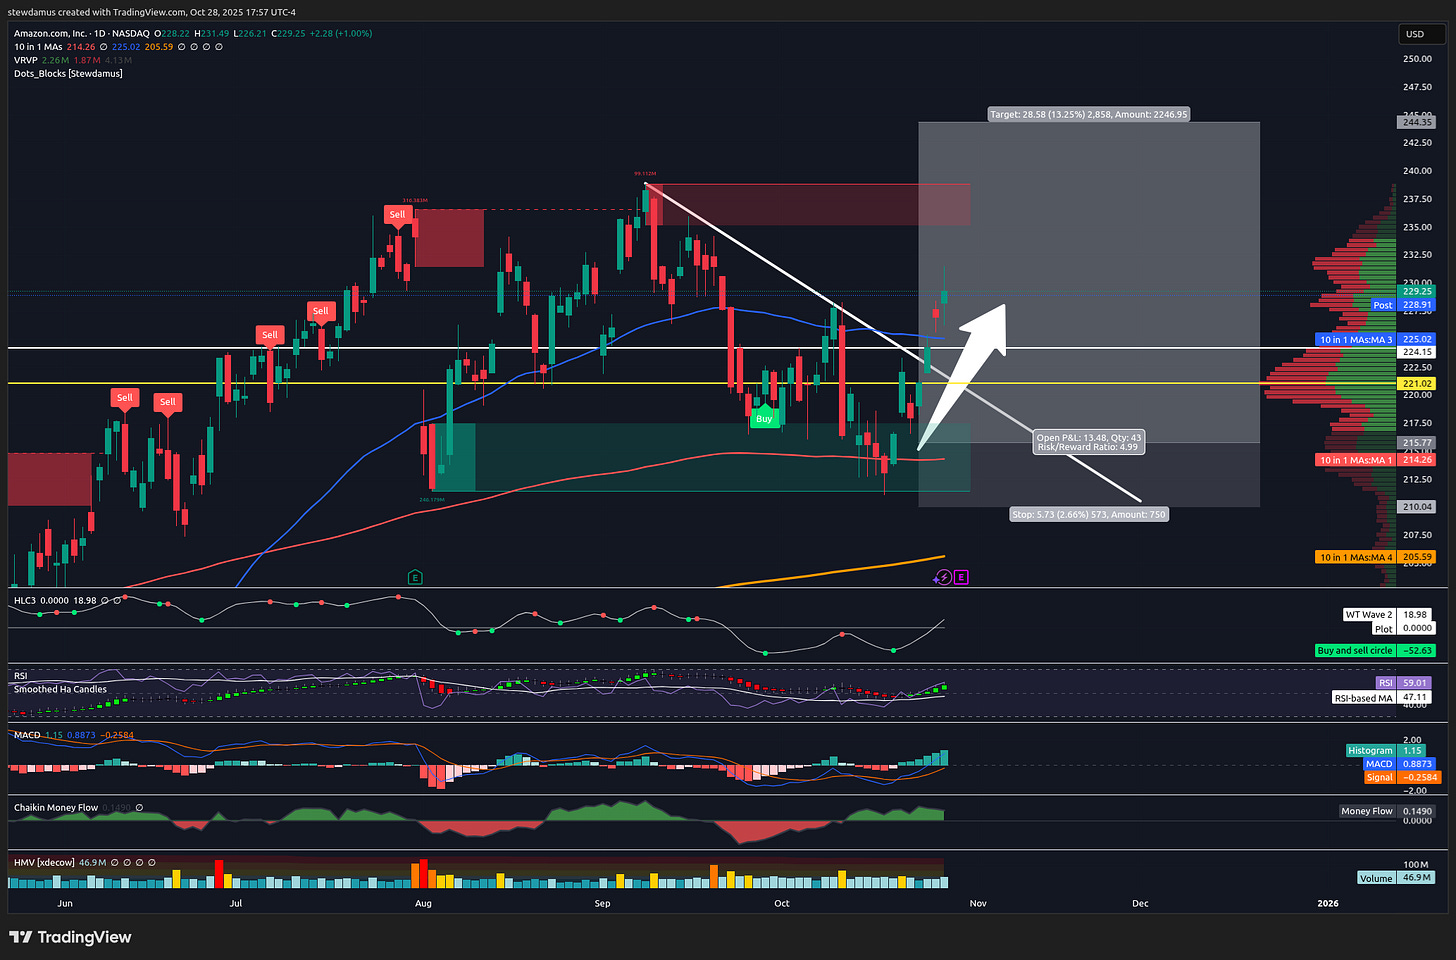
Task: Click the Volume 46.9M label
Action: (x=1396, y=878)
